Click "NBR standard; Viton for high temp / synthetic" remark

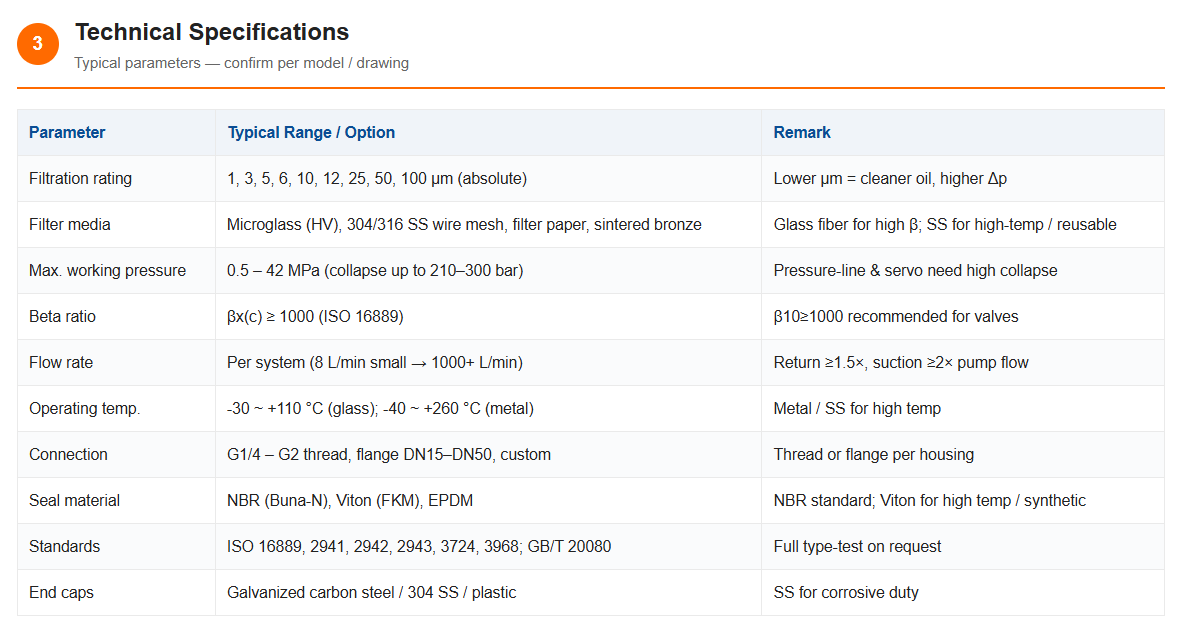tap(929, 501)
